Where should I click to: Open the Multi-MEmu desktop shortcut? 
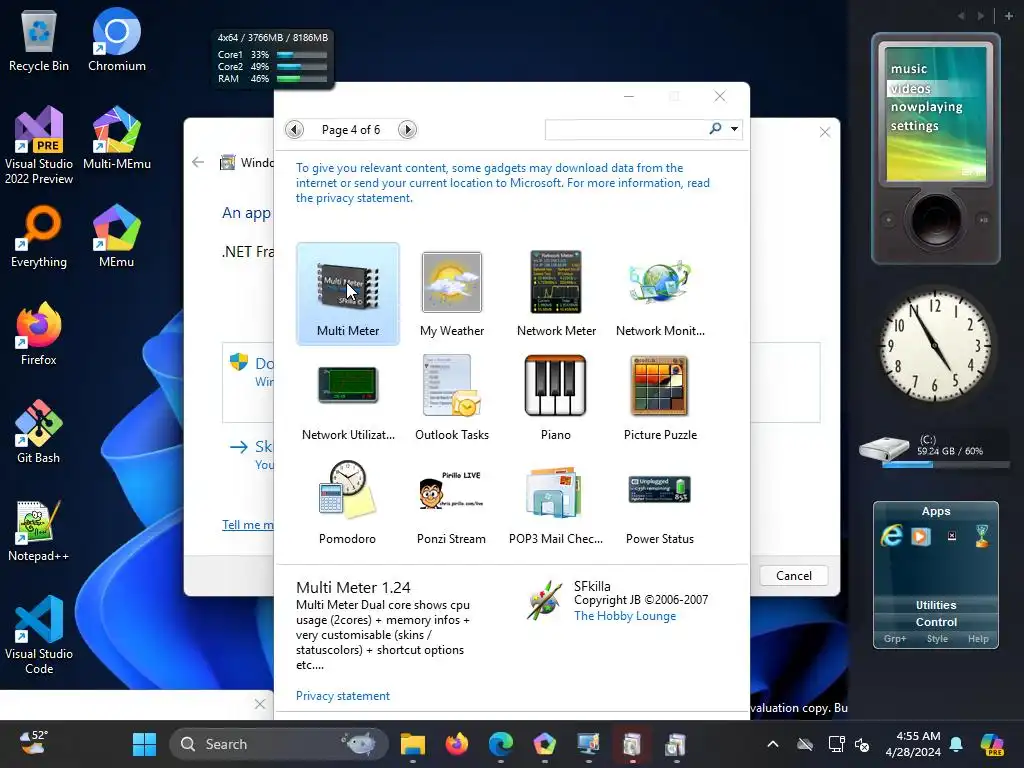tap(117, 138)
